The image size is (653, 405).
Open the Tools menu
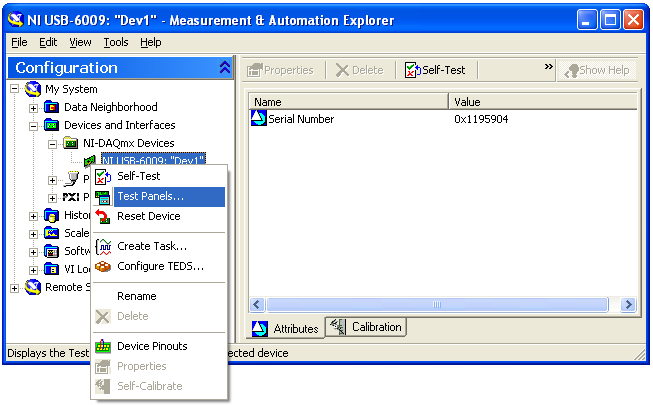116,42
